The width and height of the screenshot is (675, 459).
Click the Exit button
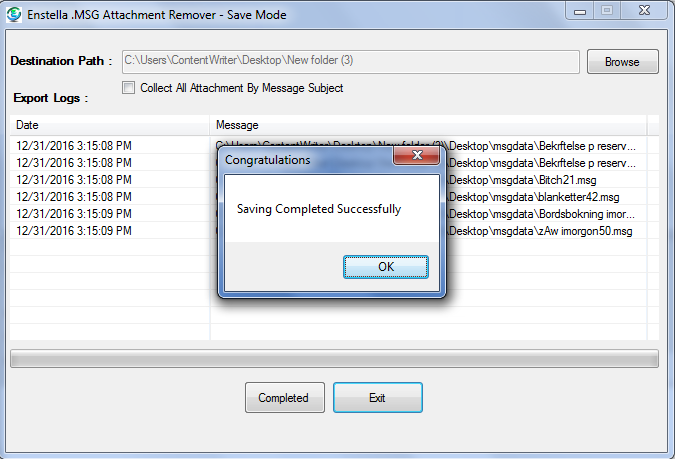click(x=378, y=397)
